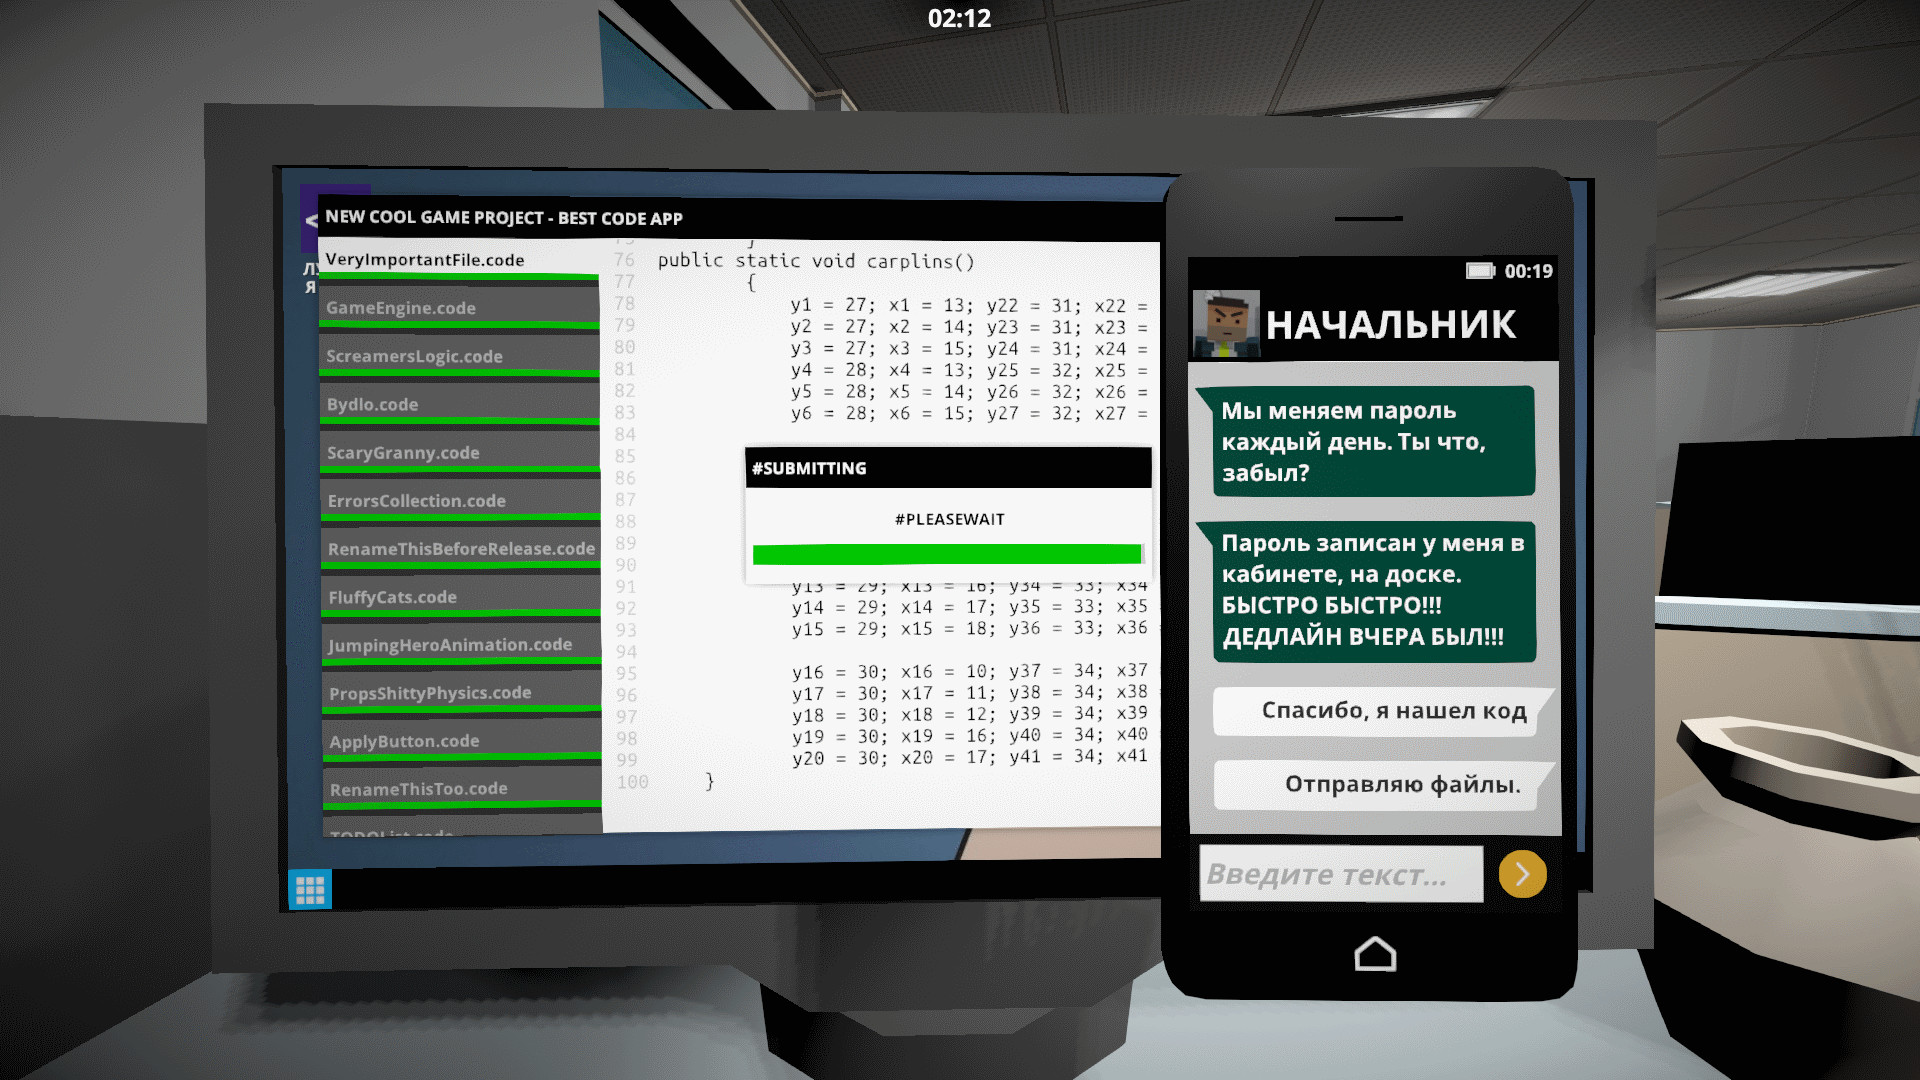Screen dimensions: 1920x1080
Task: Open RenameThisBeforeRelease.code file
Action: 460,549
